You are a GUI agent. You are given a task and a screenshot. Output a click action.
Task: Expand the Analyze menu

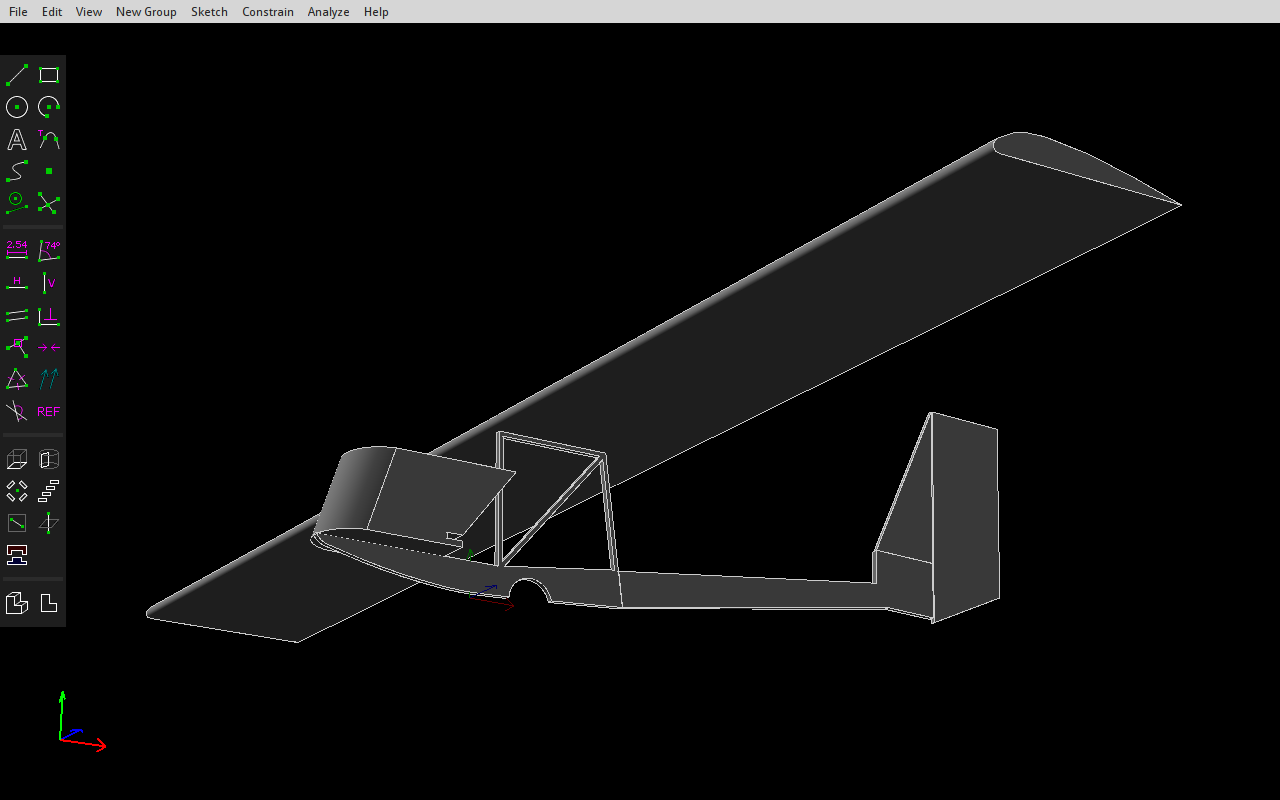pos(328,12)
